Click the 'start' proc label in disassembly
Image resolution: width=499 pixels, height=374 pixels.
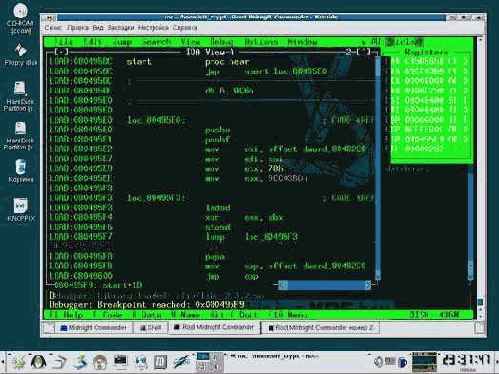point(139,62)
